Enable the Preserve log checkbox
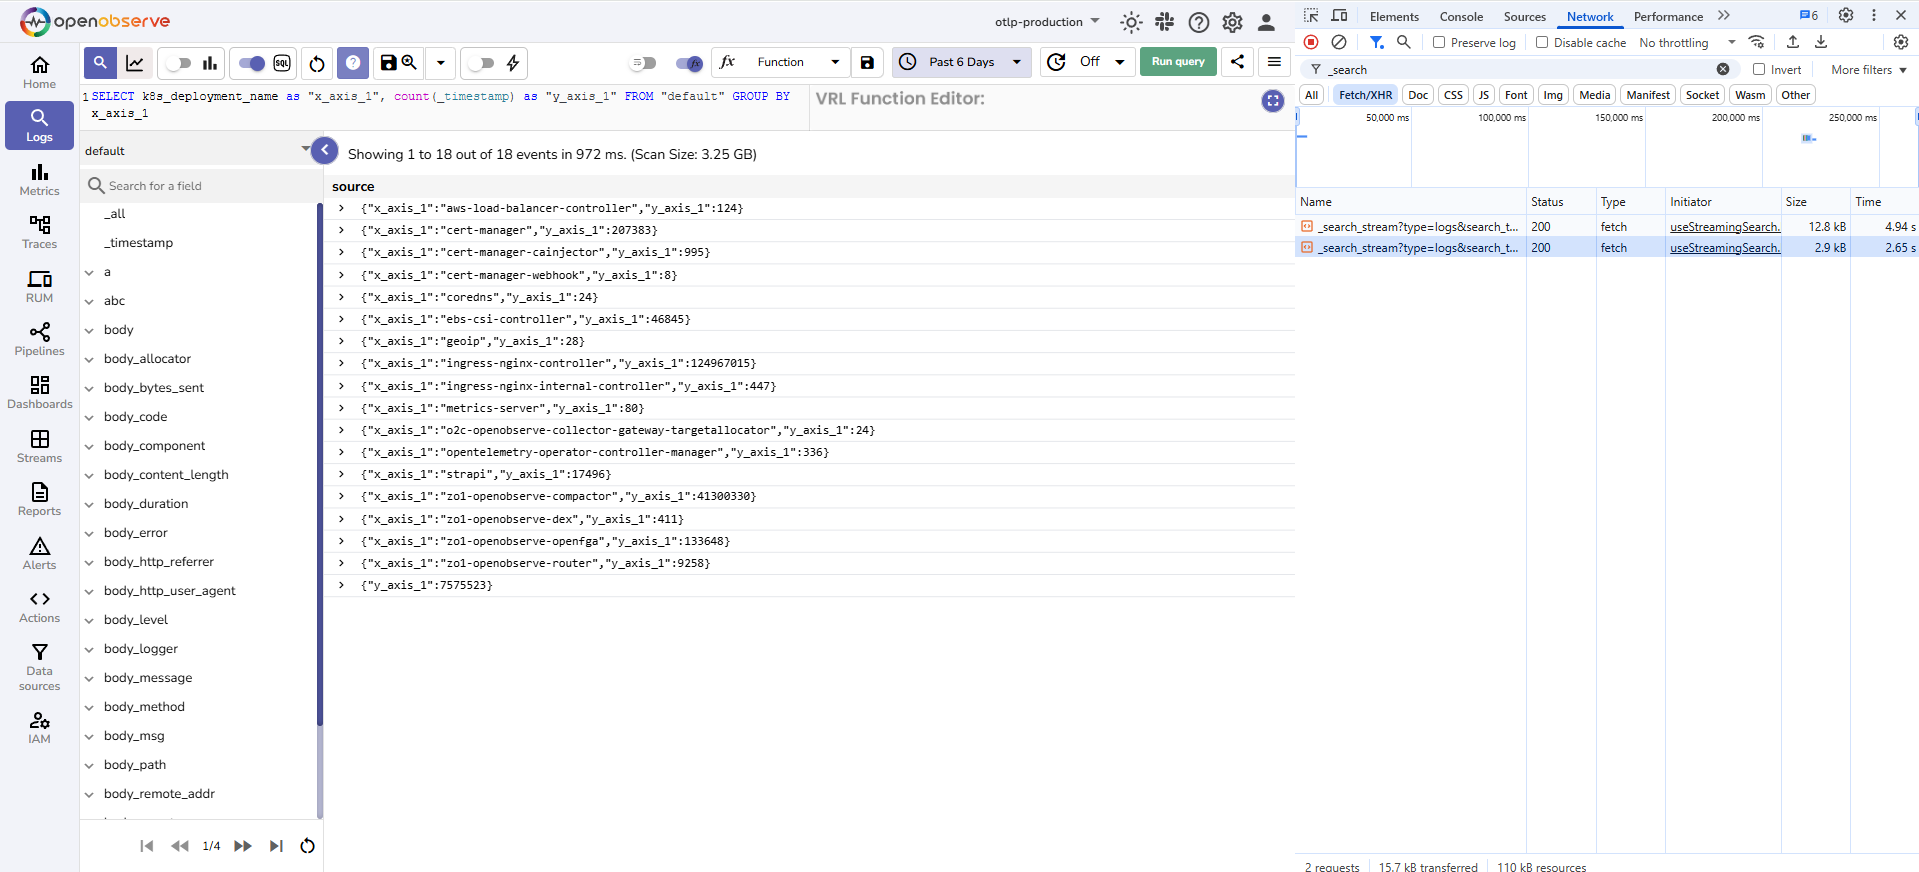The height and width of the screenshot is (872, 1919). coord(1439,42)
